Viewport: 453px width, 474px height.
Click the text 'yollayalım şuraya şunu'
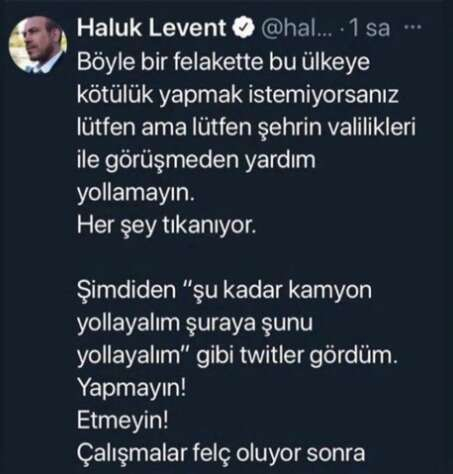click(x=195, y=323)
